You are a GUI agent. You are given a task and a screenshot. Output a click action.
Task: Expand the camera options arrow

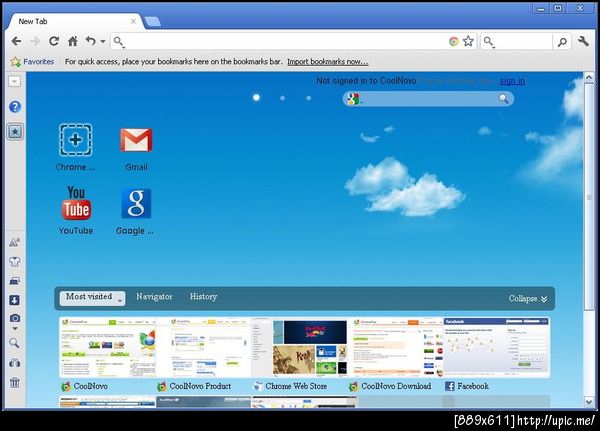tap(15, 329)
